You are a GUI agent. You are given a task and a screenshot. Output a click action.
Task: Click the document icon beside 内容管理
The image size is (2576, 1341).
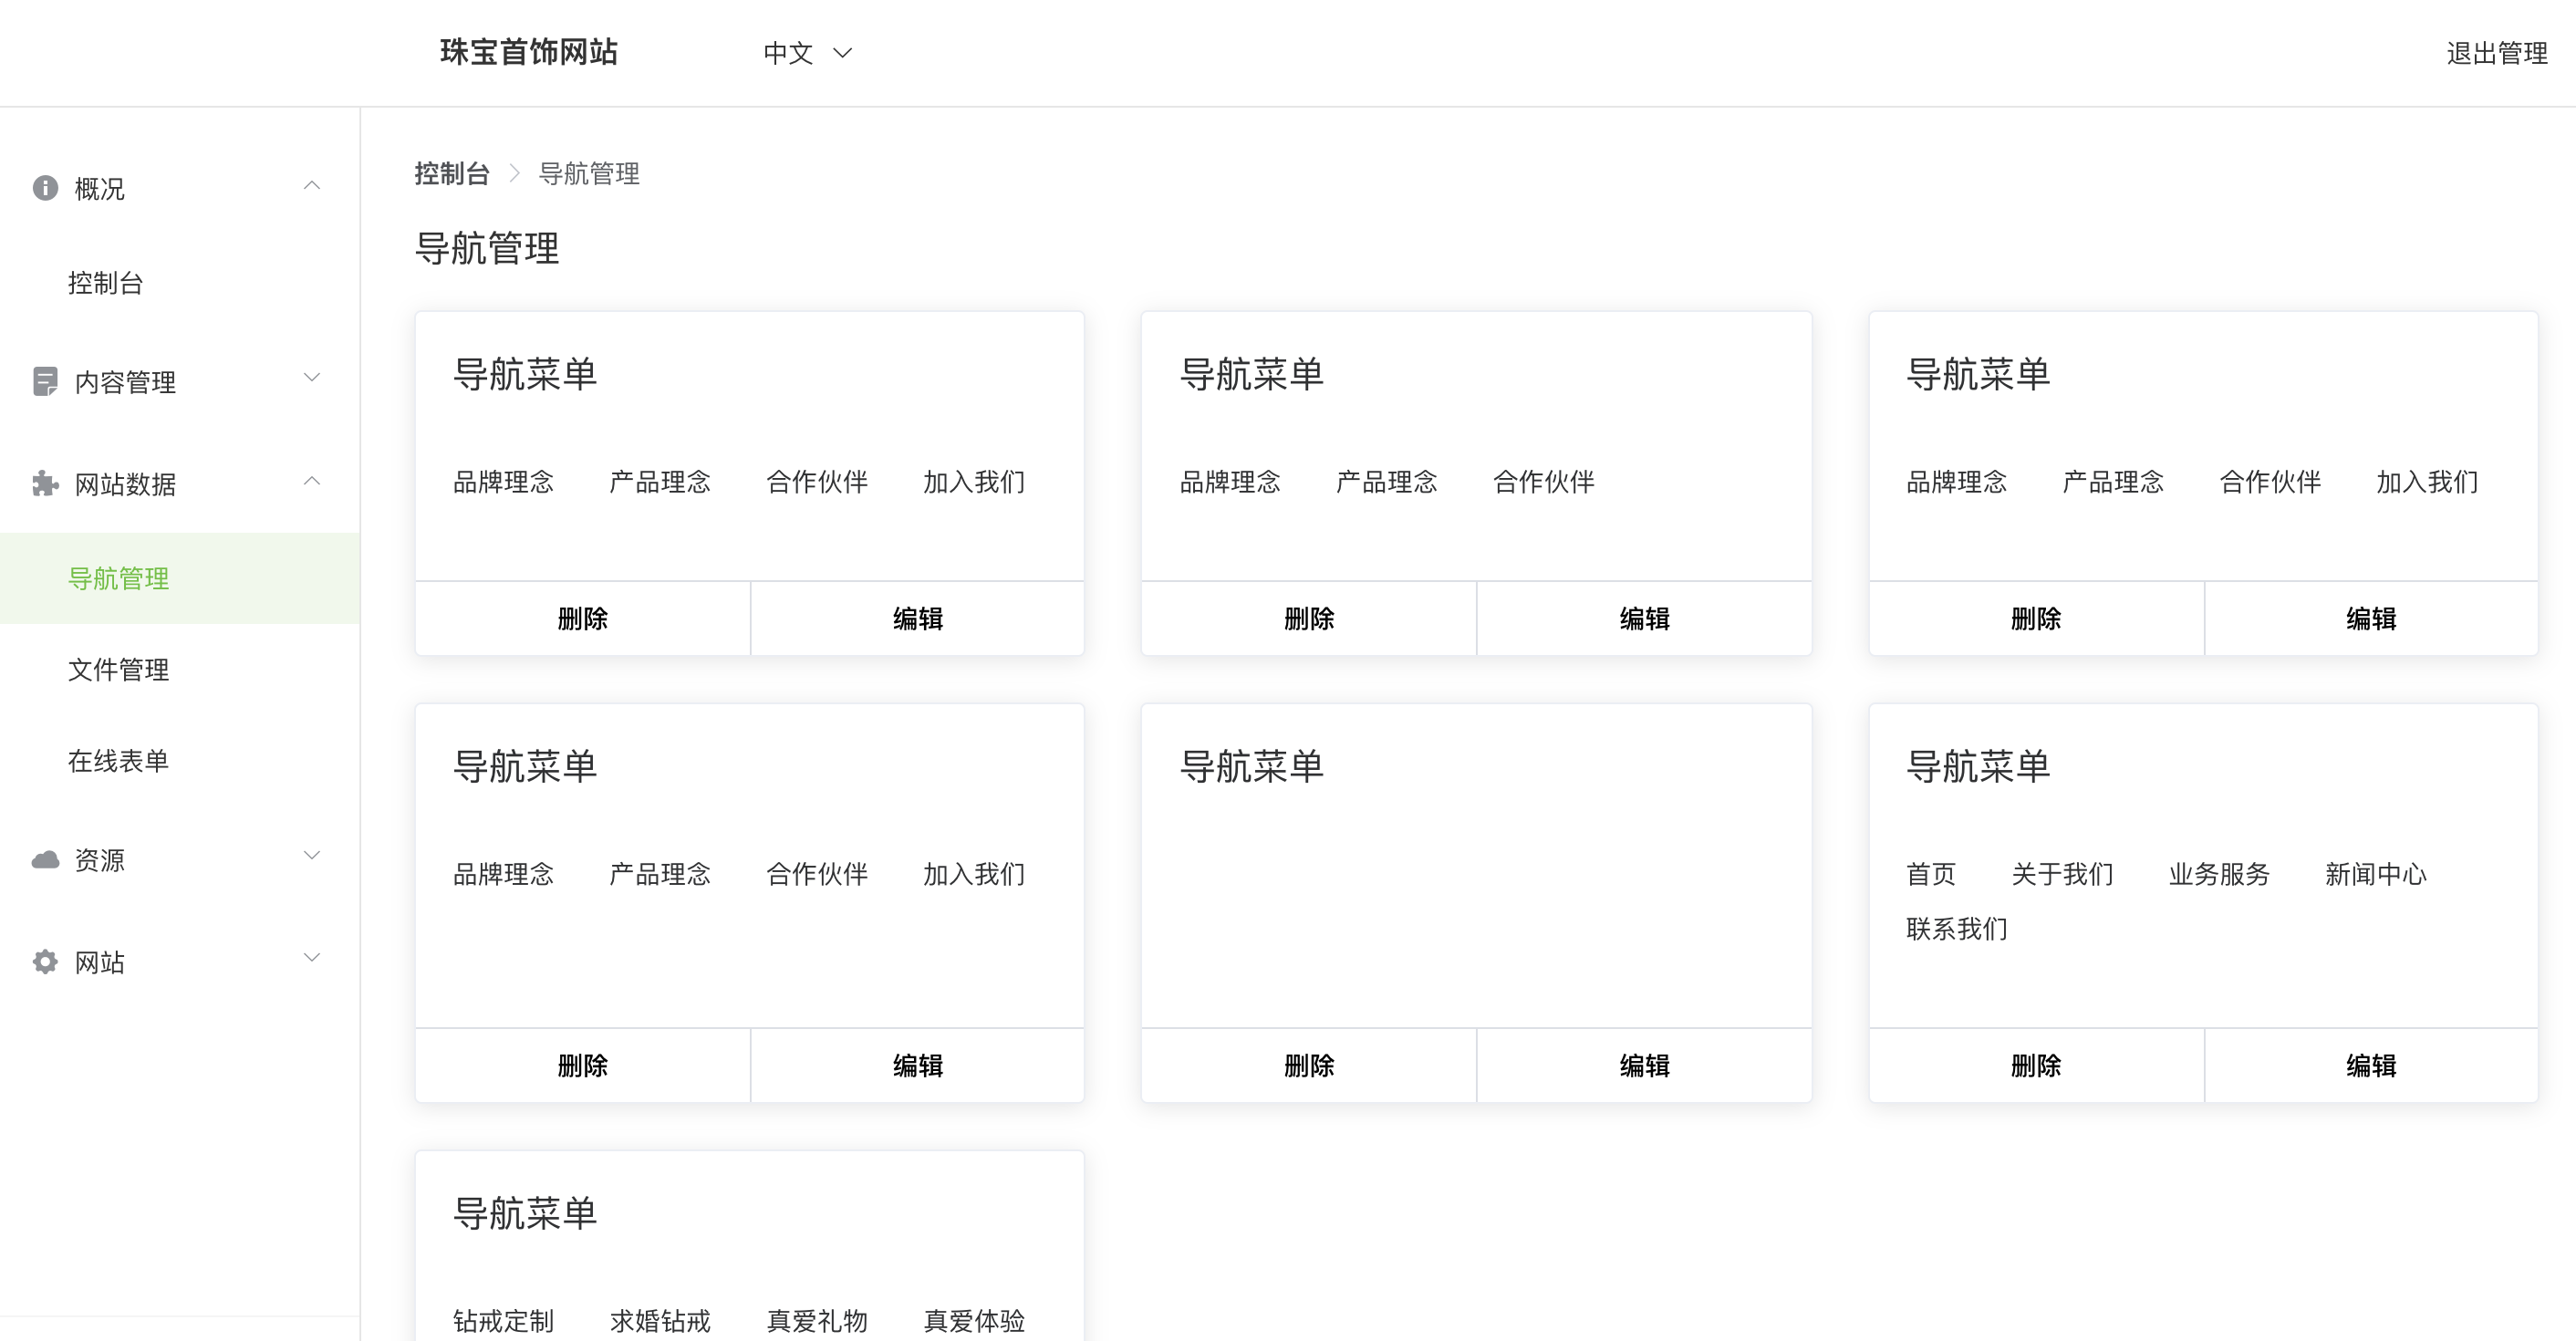point(45,381)
